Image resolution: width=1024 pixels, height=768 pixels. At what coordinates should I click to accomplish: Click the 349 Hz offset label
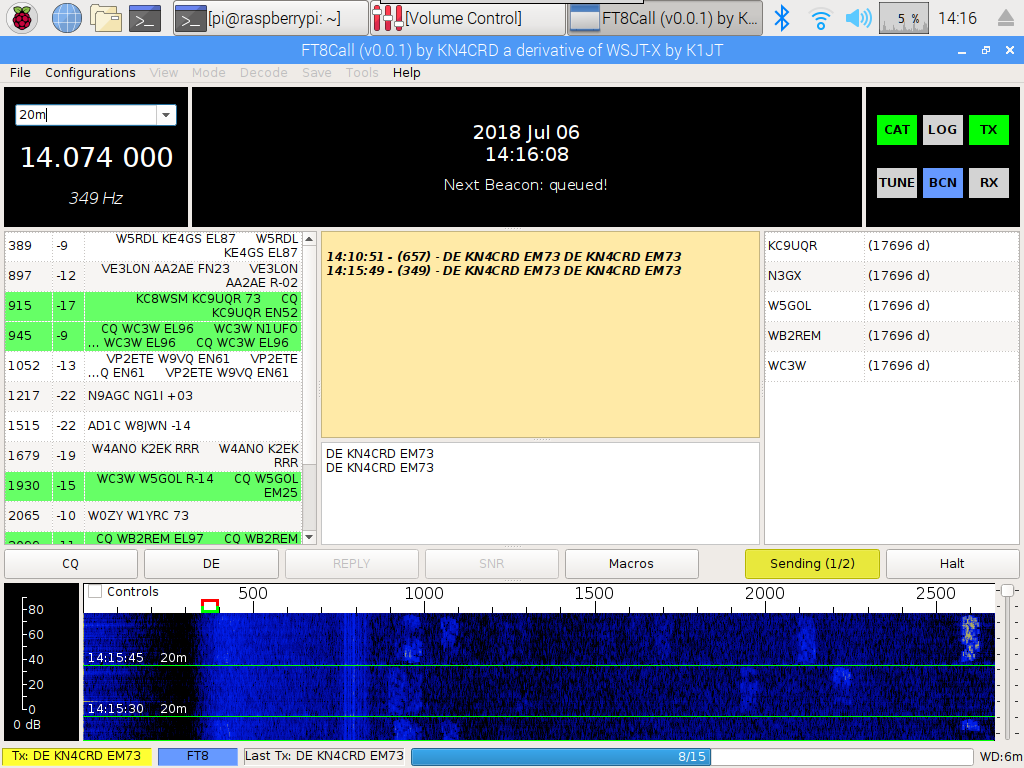[96, 198]
